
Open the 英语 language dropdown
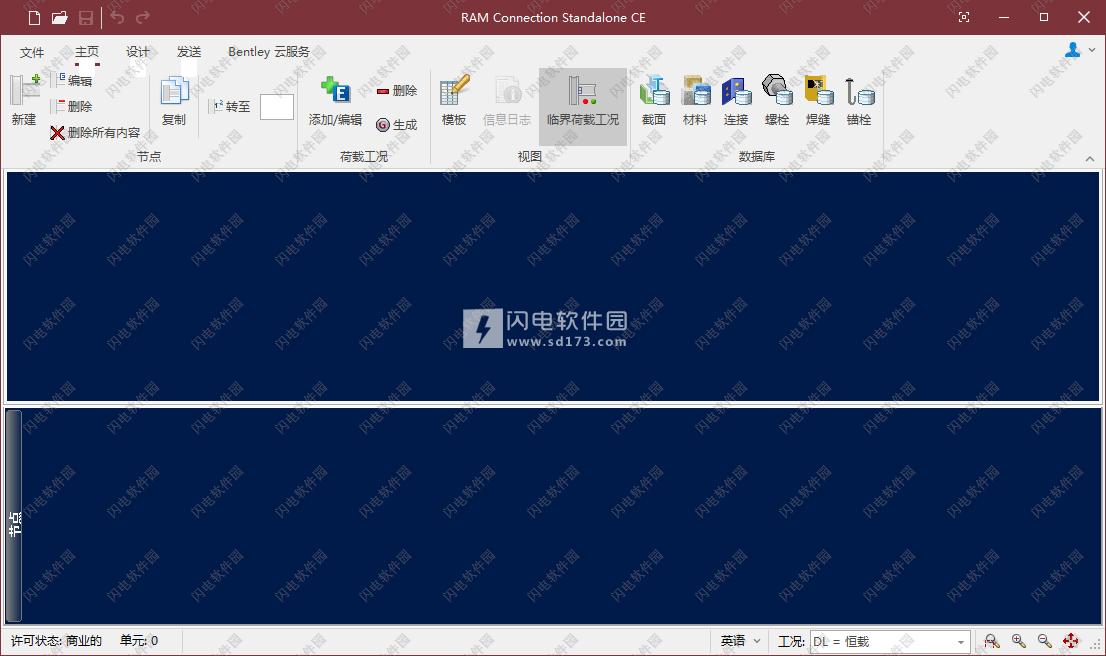(x=740, y=641)
